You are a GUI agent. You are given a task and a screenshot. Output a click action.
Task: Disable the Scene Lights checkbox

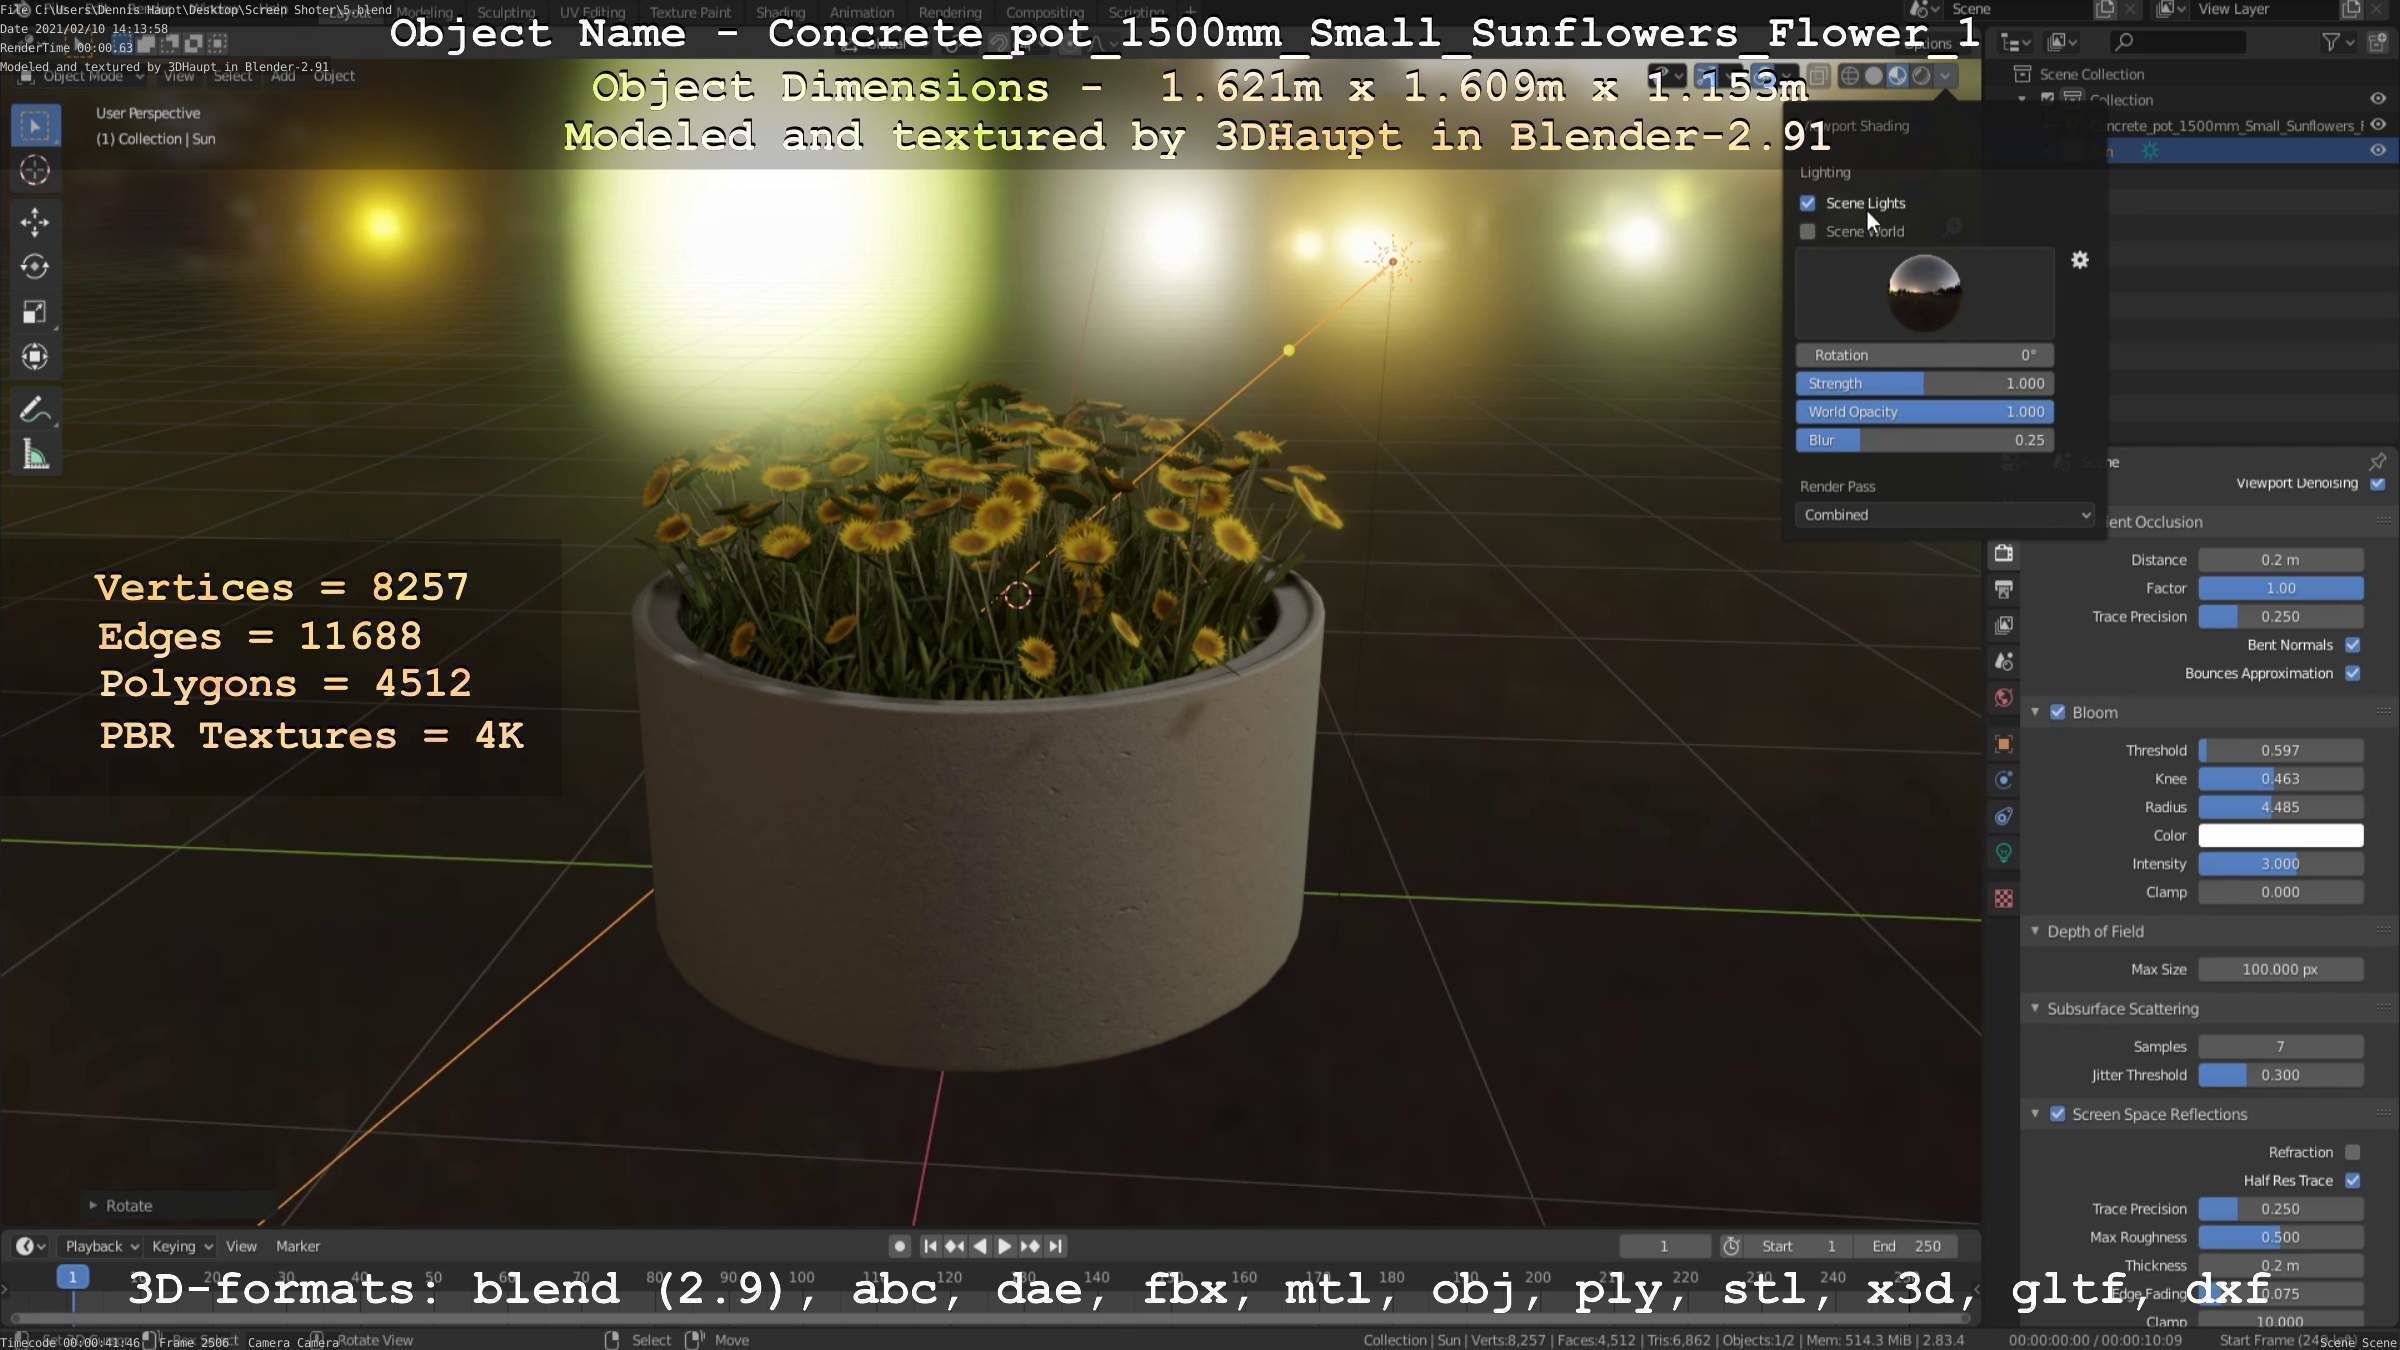pos(1808,203)
